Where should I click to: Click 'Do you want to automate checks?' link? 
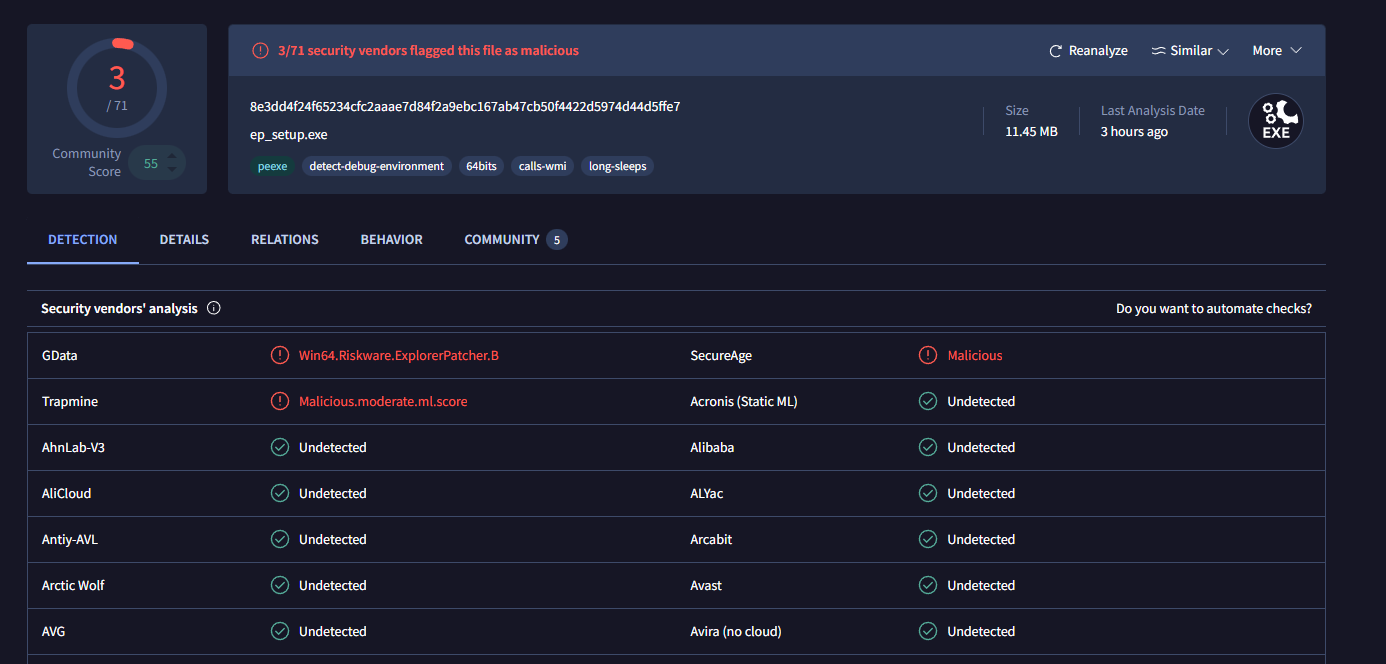click(1213, 308)
